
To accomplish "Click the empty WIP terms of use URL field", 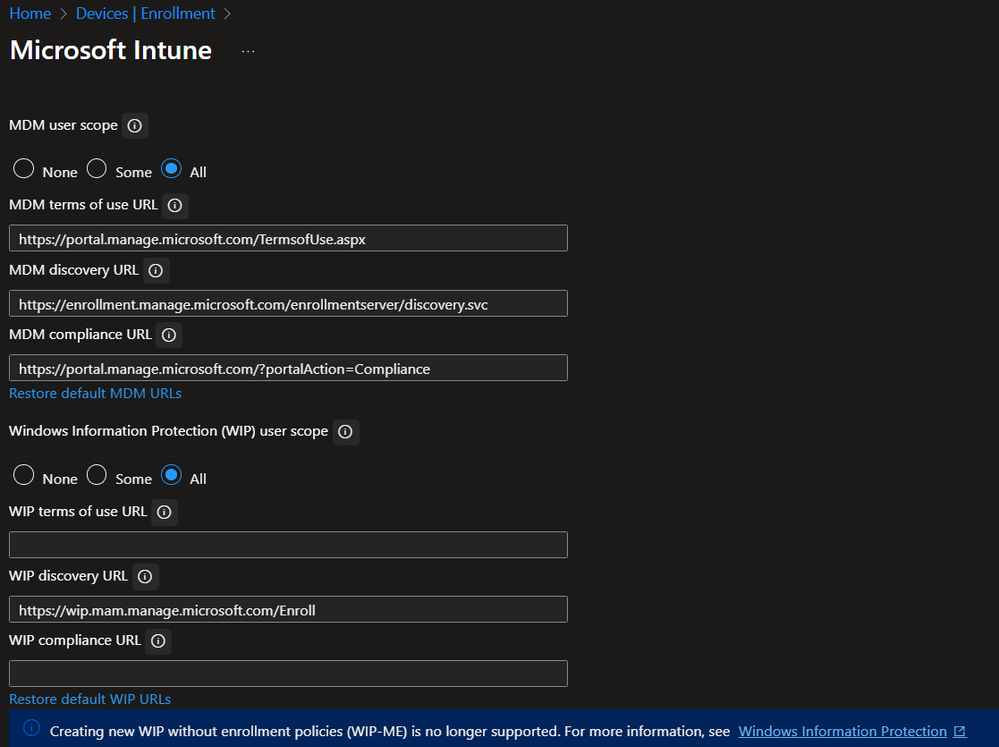I will coord(288,544).
